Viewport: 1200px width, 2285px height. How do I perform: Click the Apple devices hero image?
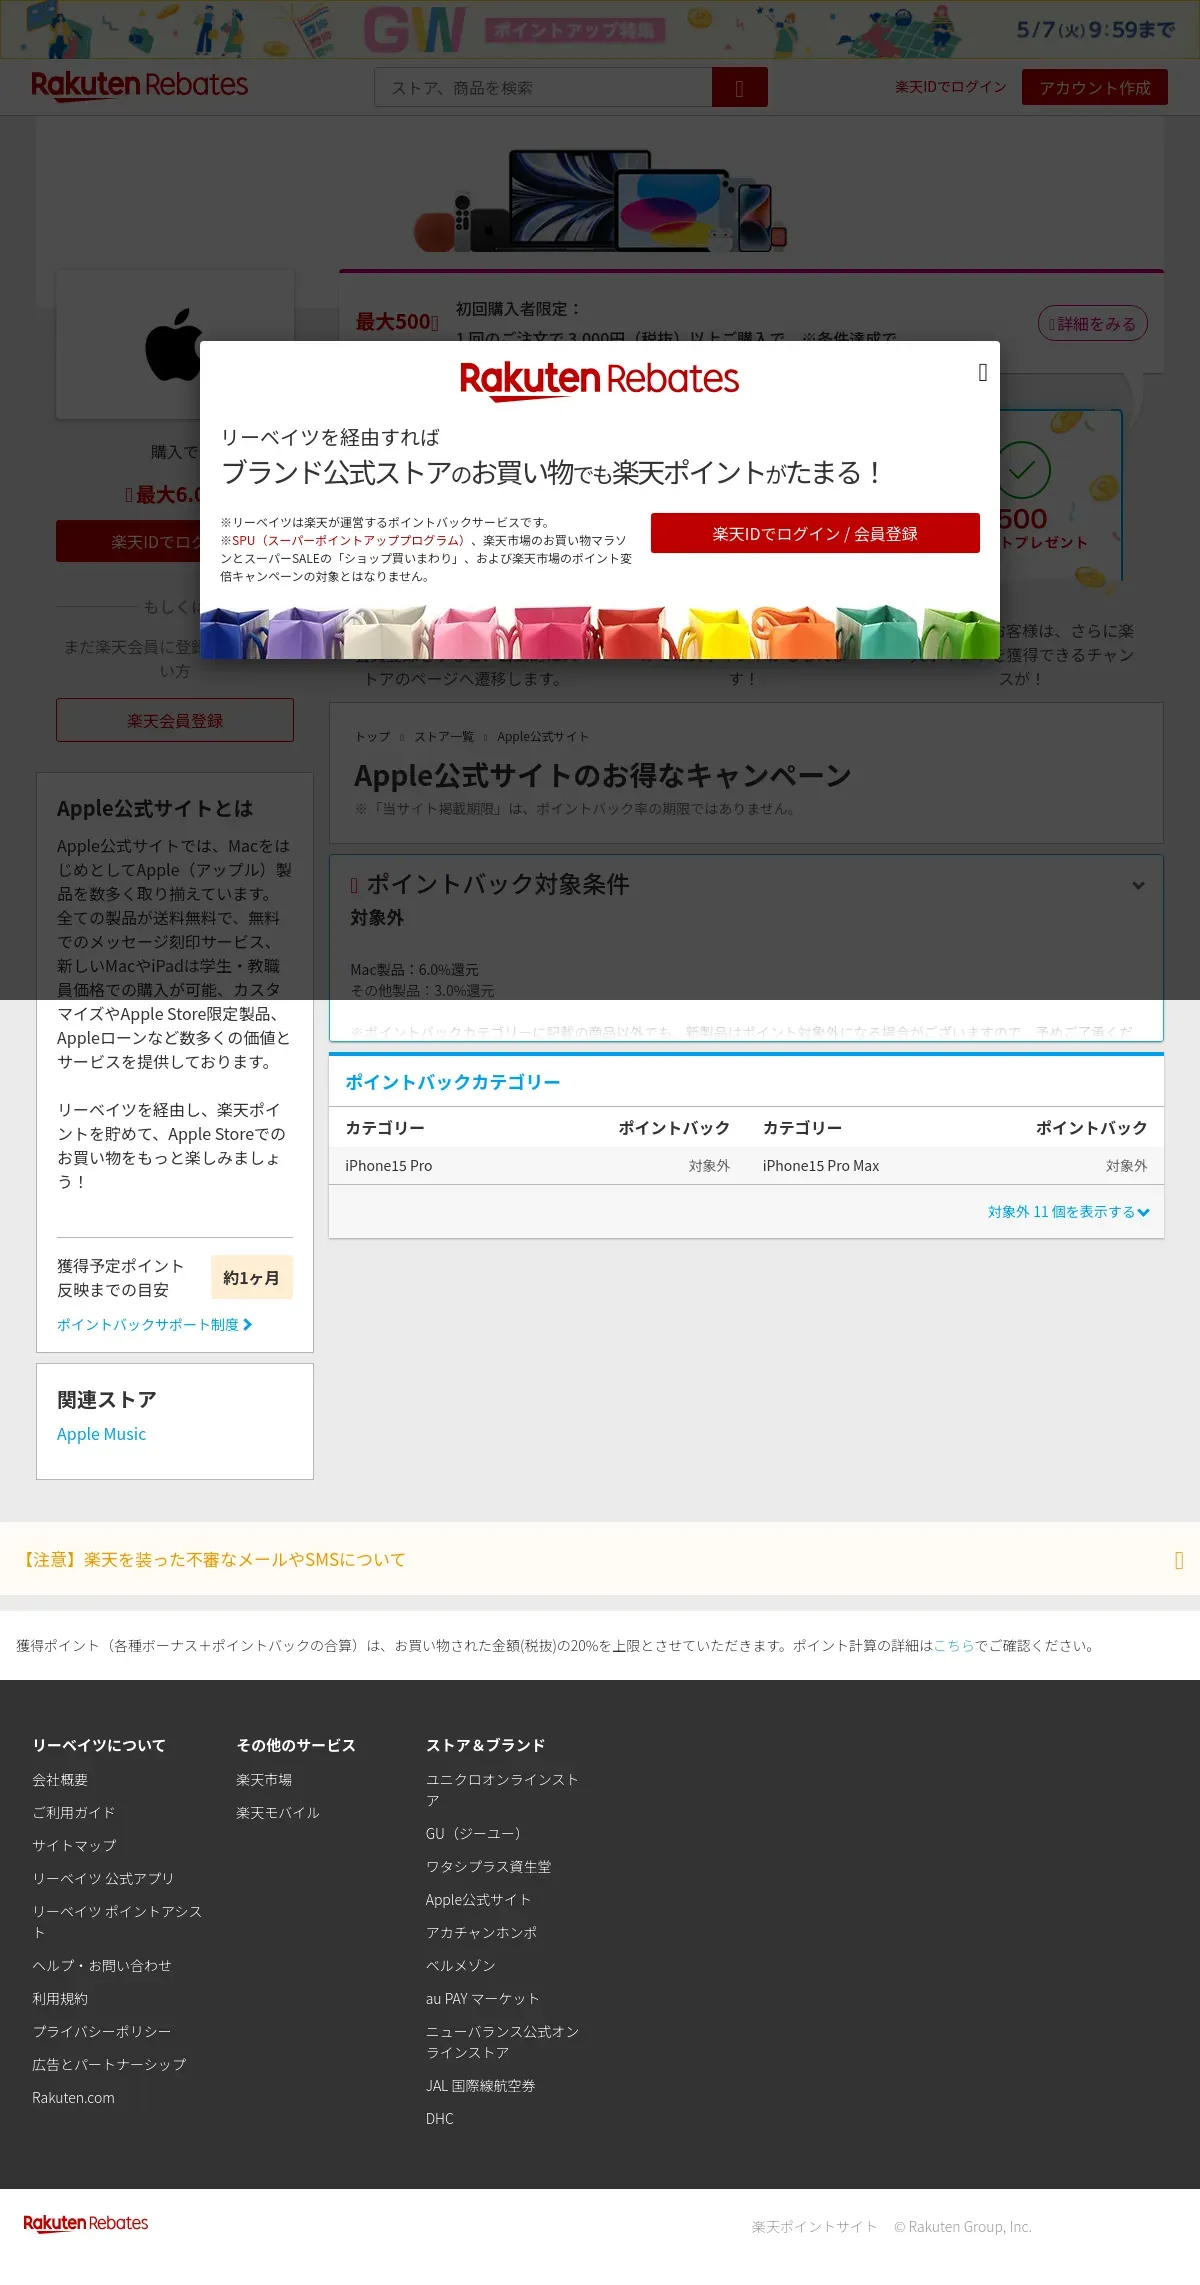pos(600,201)
